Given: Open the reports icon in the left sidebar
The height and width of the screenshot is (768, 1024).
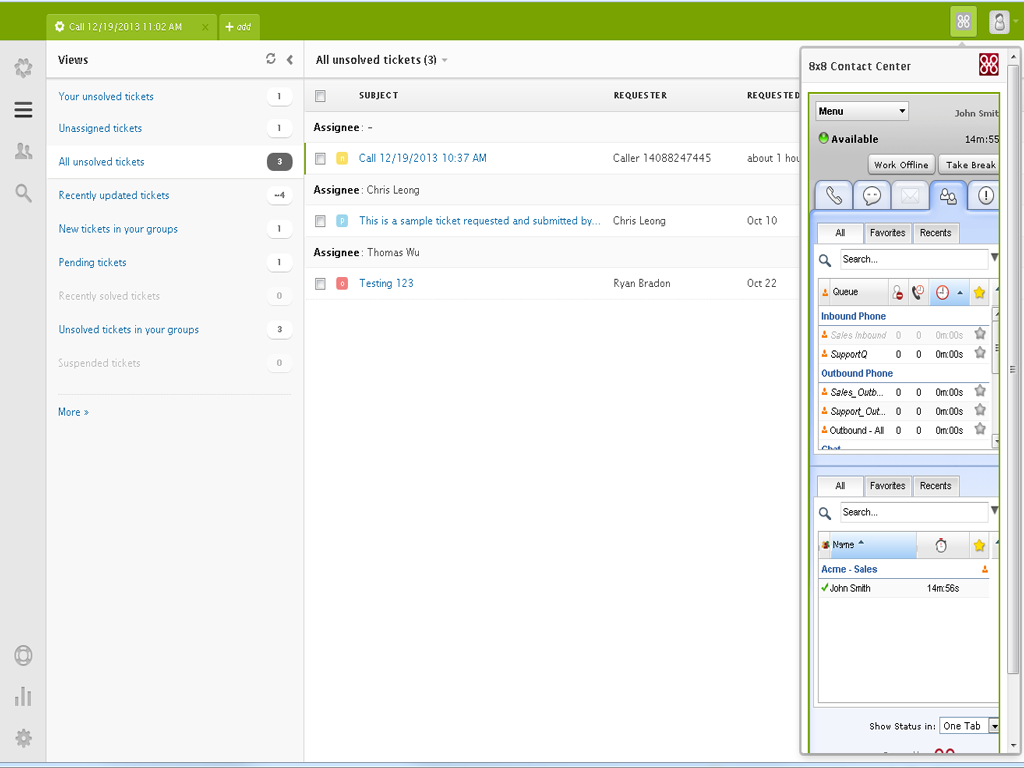Looking at the screenshot, I should click(23, 696).
